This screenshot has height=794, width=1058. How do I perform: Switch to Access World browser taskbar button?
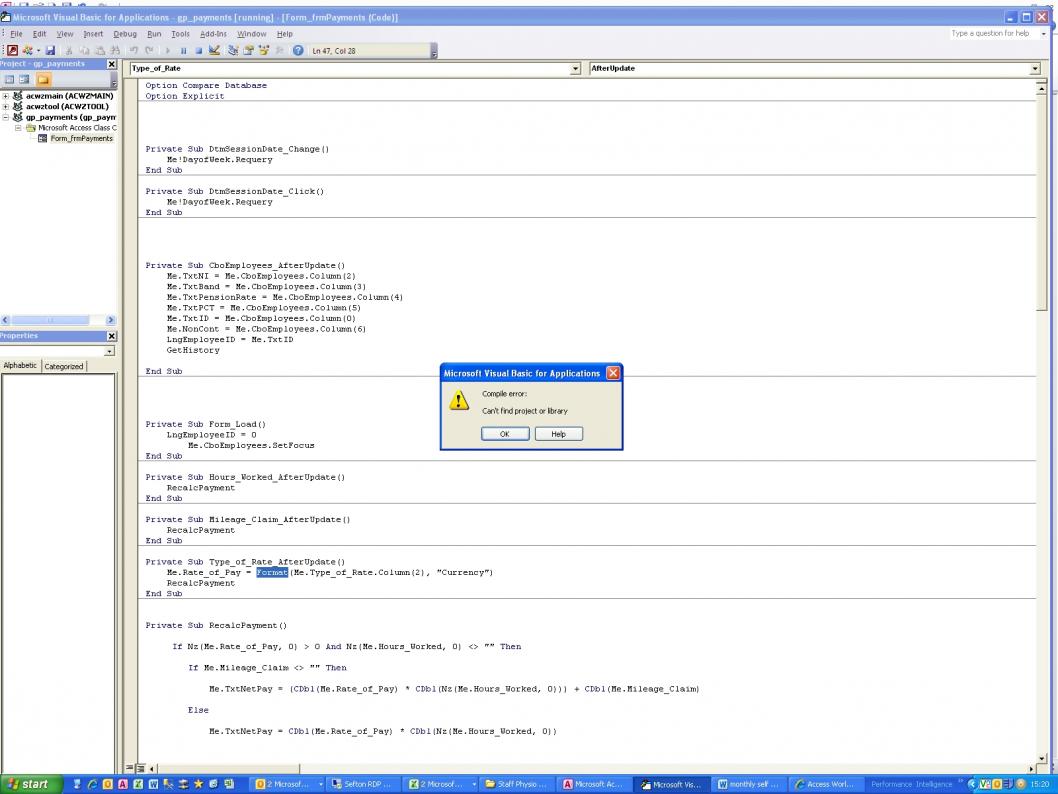click(825, 784)
